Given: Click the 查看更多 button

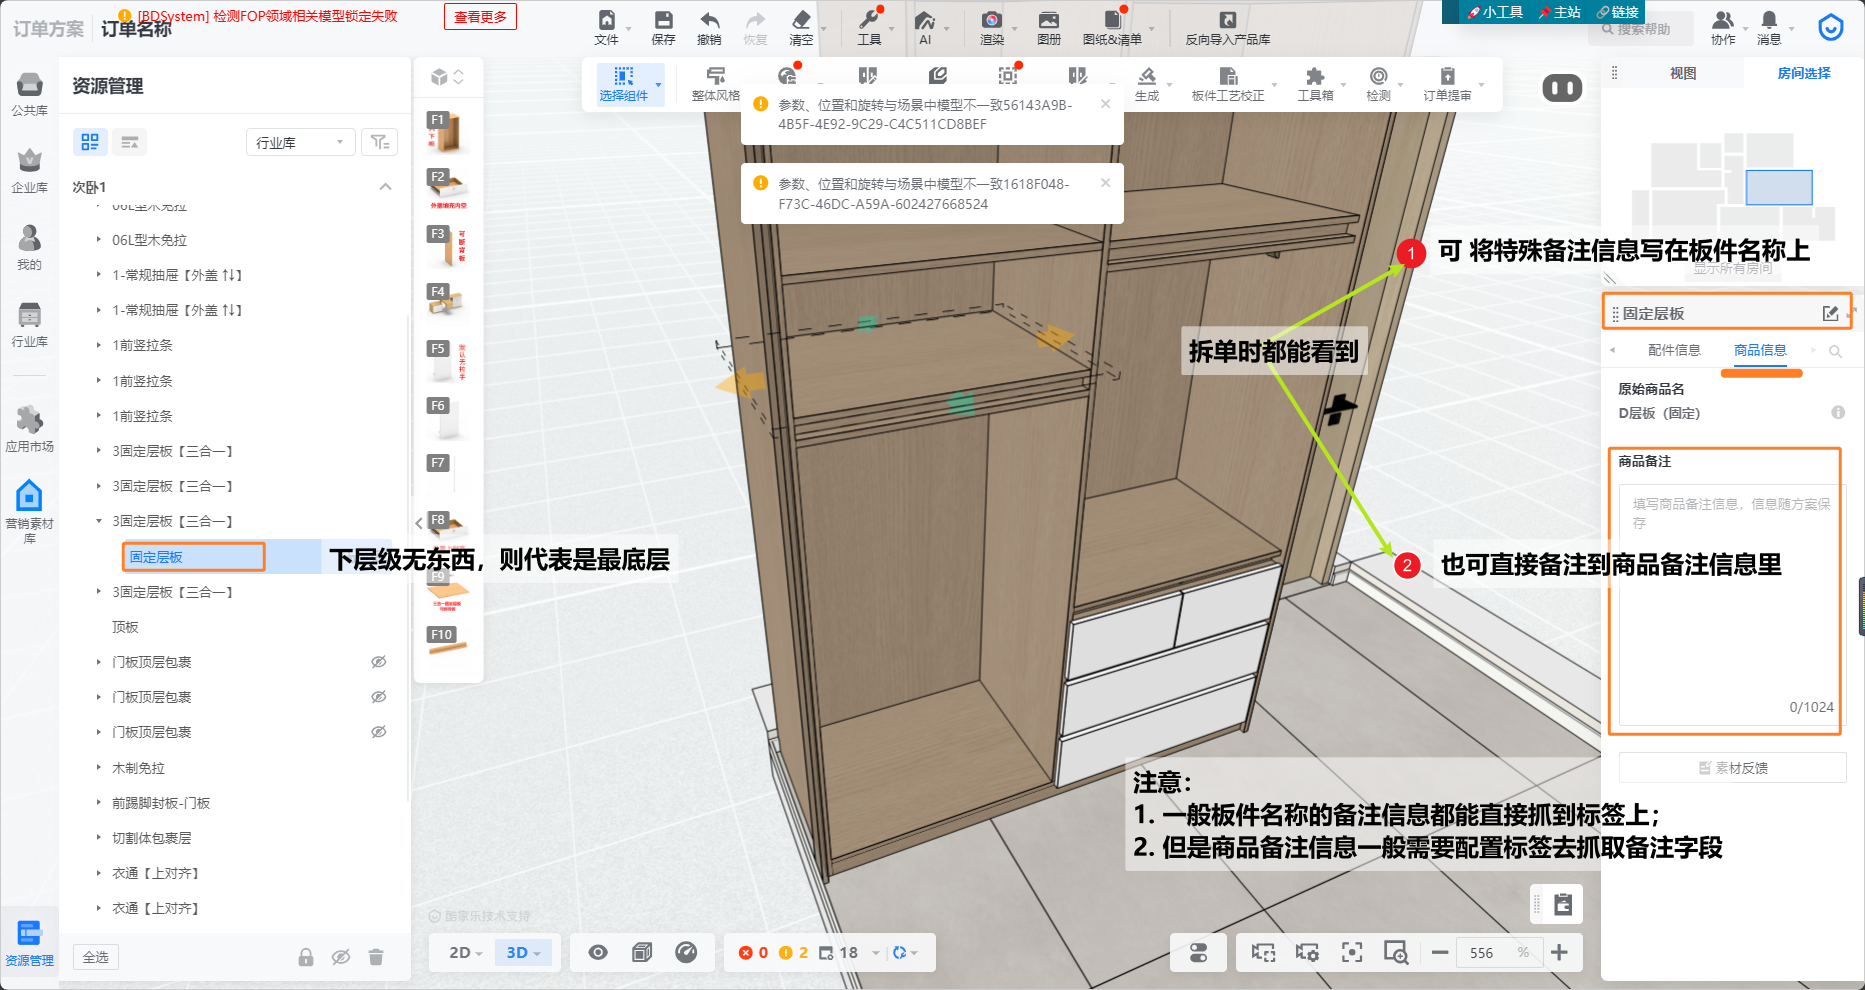Looking at the screenshot, I should coord(480,17).
